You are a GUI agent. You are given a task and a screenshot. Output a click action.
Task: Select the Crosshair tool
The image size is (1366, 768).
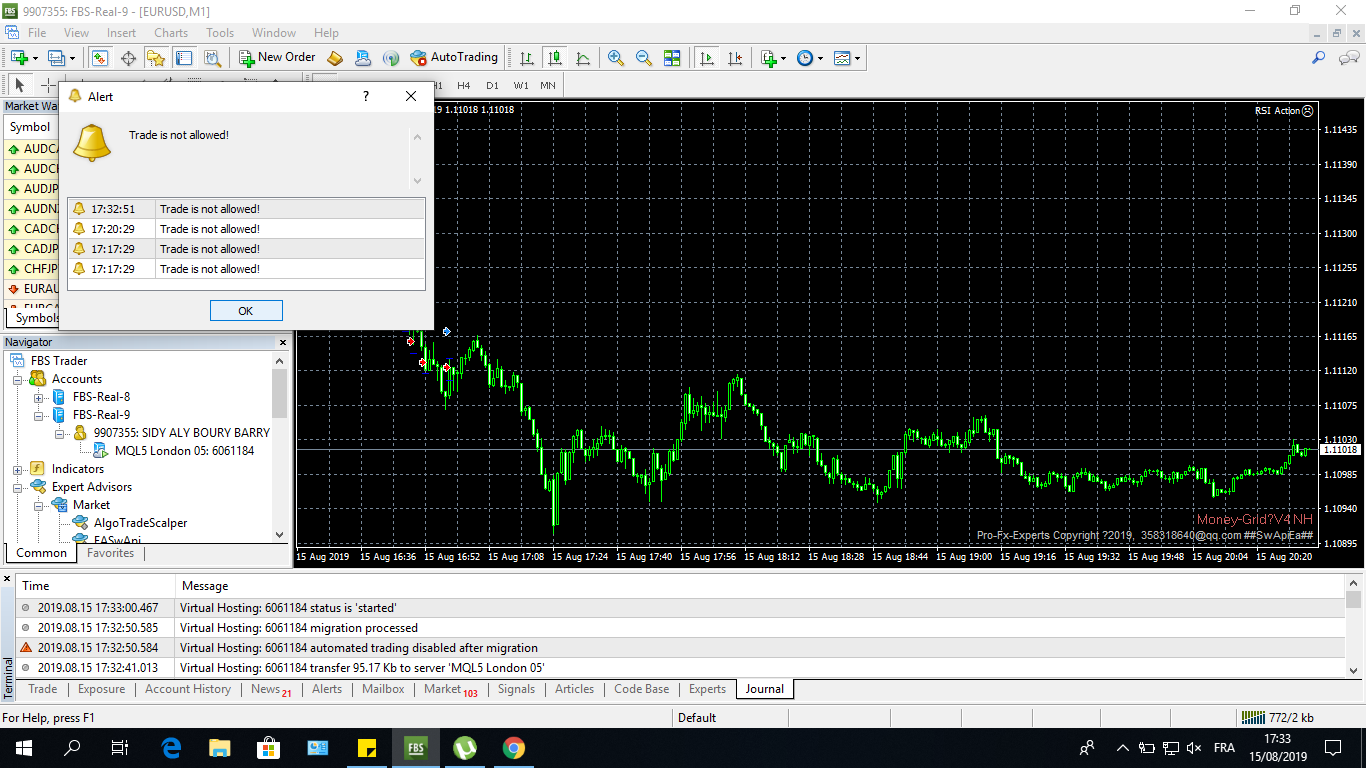(47, 86)
